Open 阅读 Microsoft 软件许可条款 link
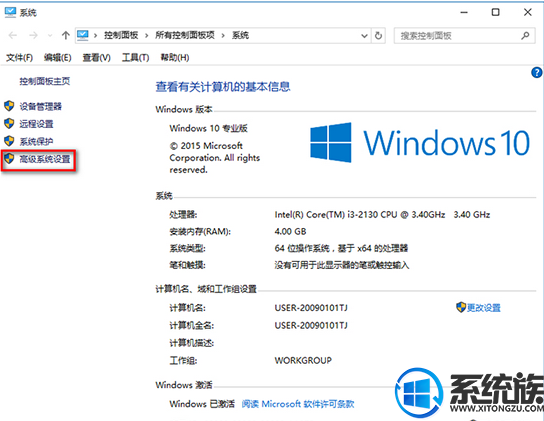544x421 pixels. [298, 404]
